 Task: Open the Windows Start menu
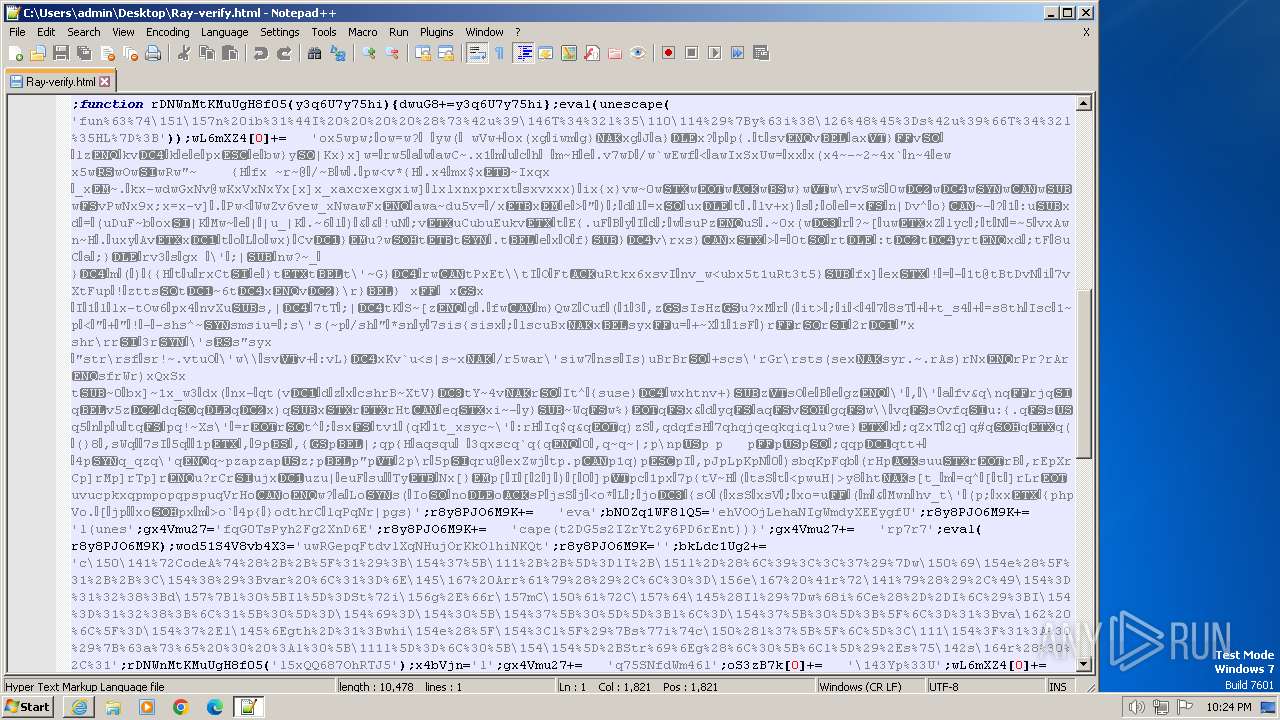click(x=28, y=707)
